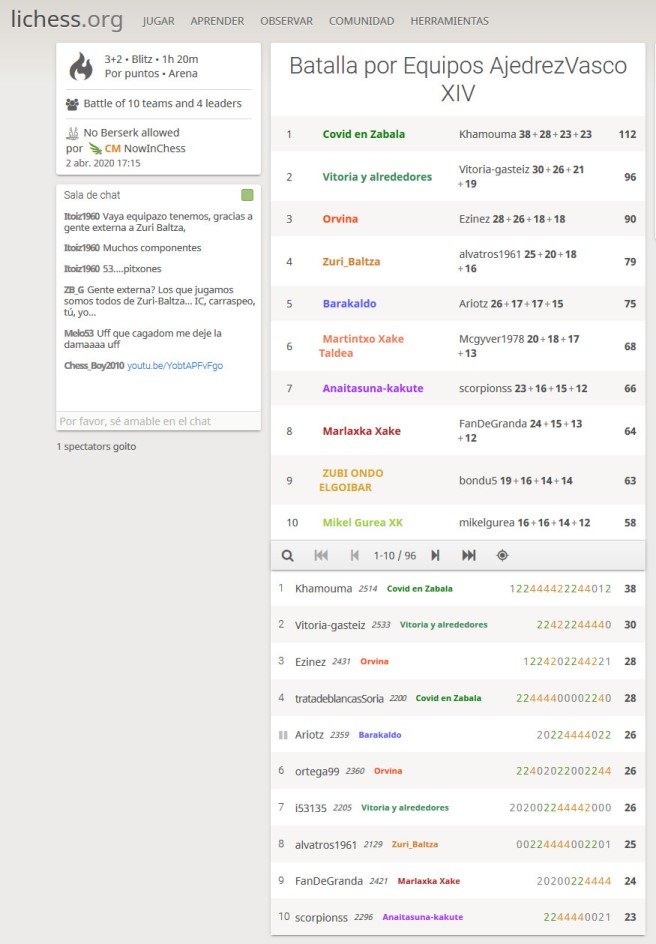
Task: Click the patron wing icon beside NowInChess
Action: click(95, 148)
